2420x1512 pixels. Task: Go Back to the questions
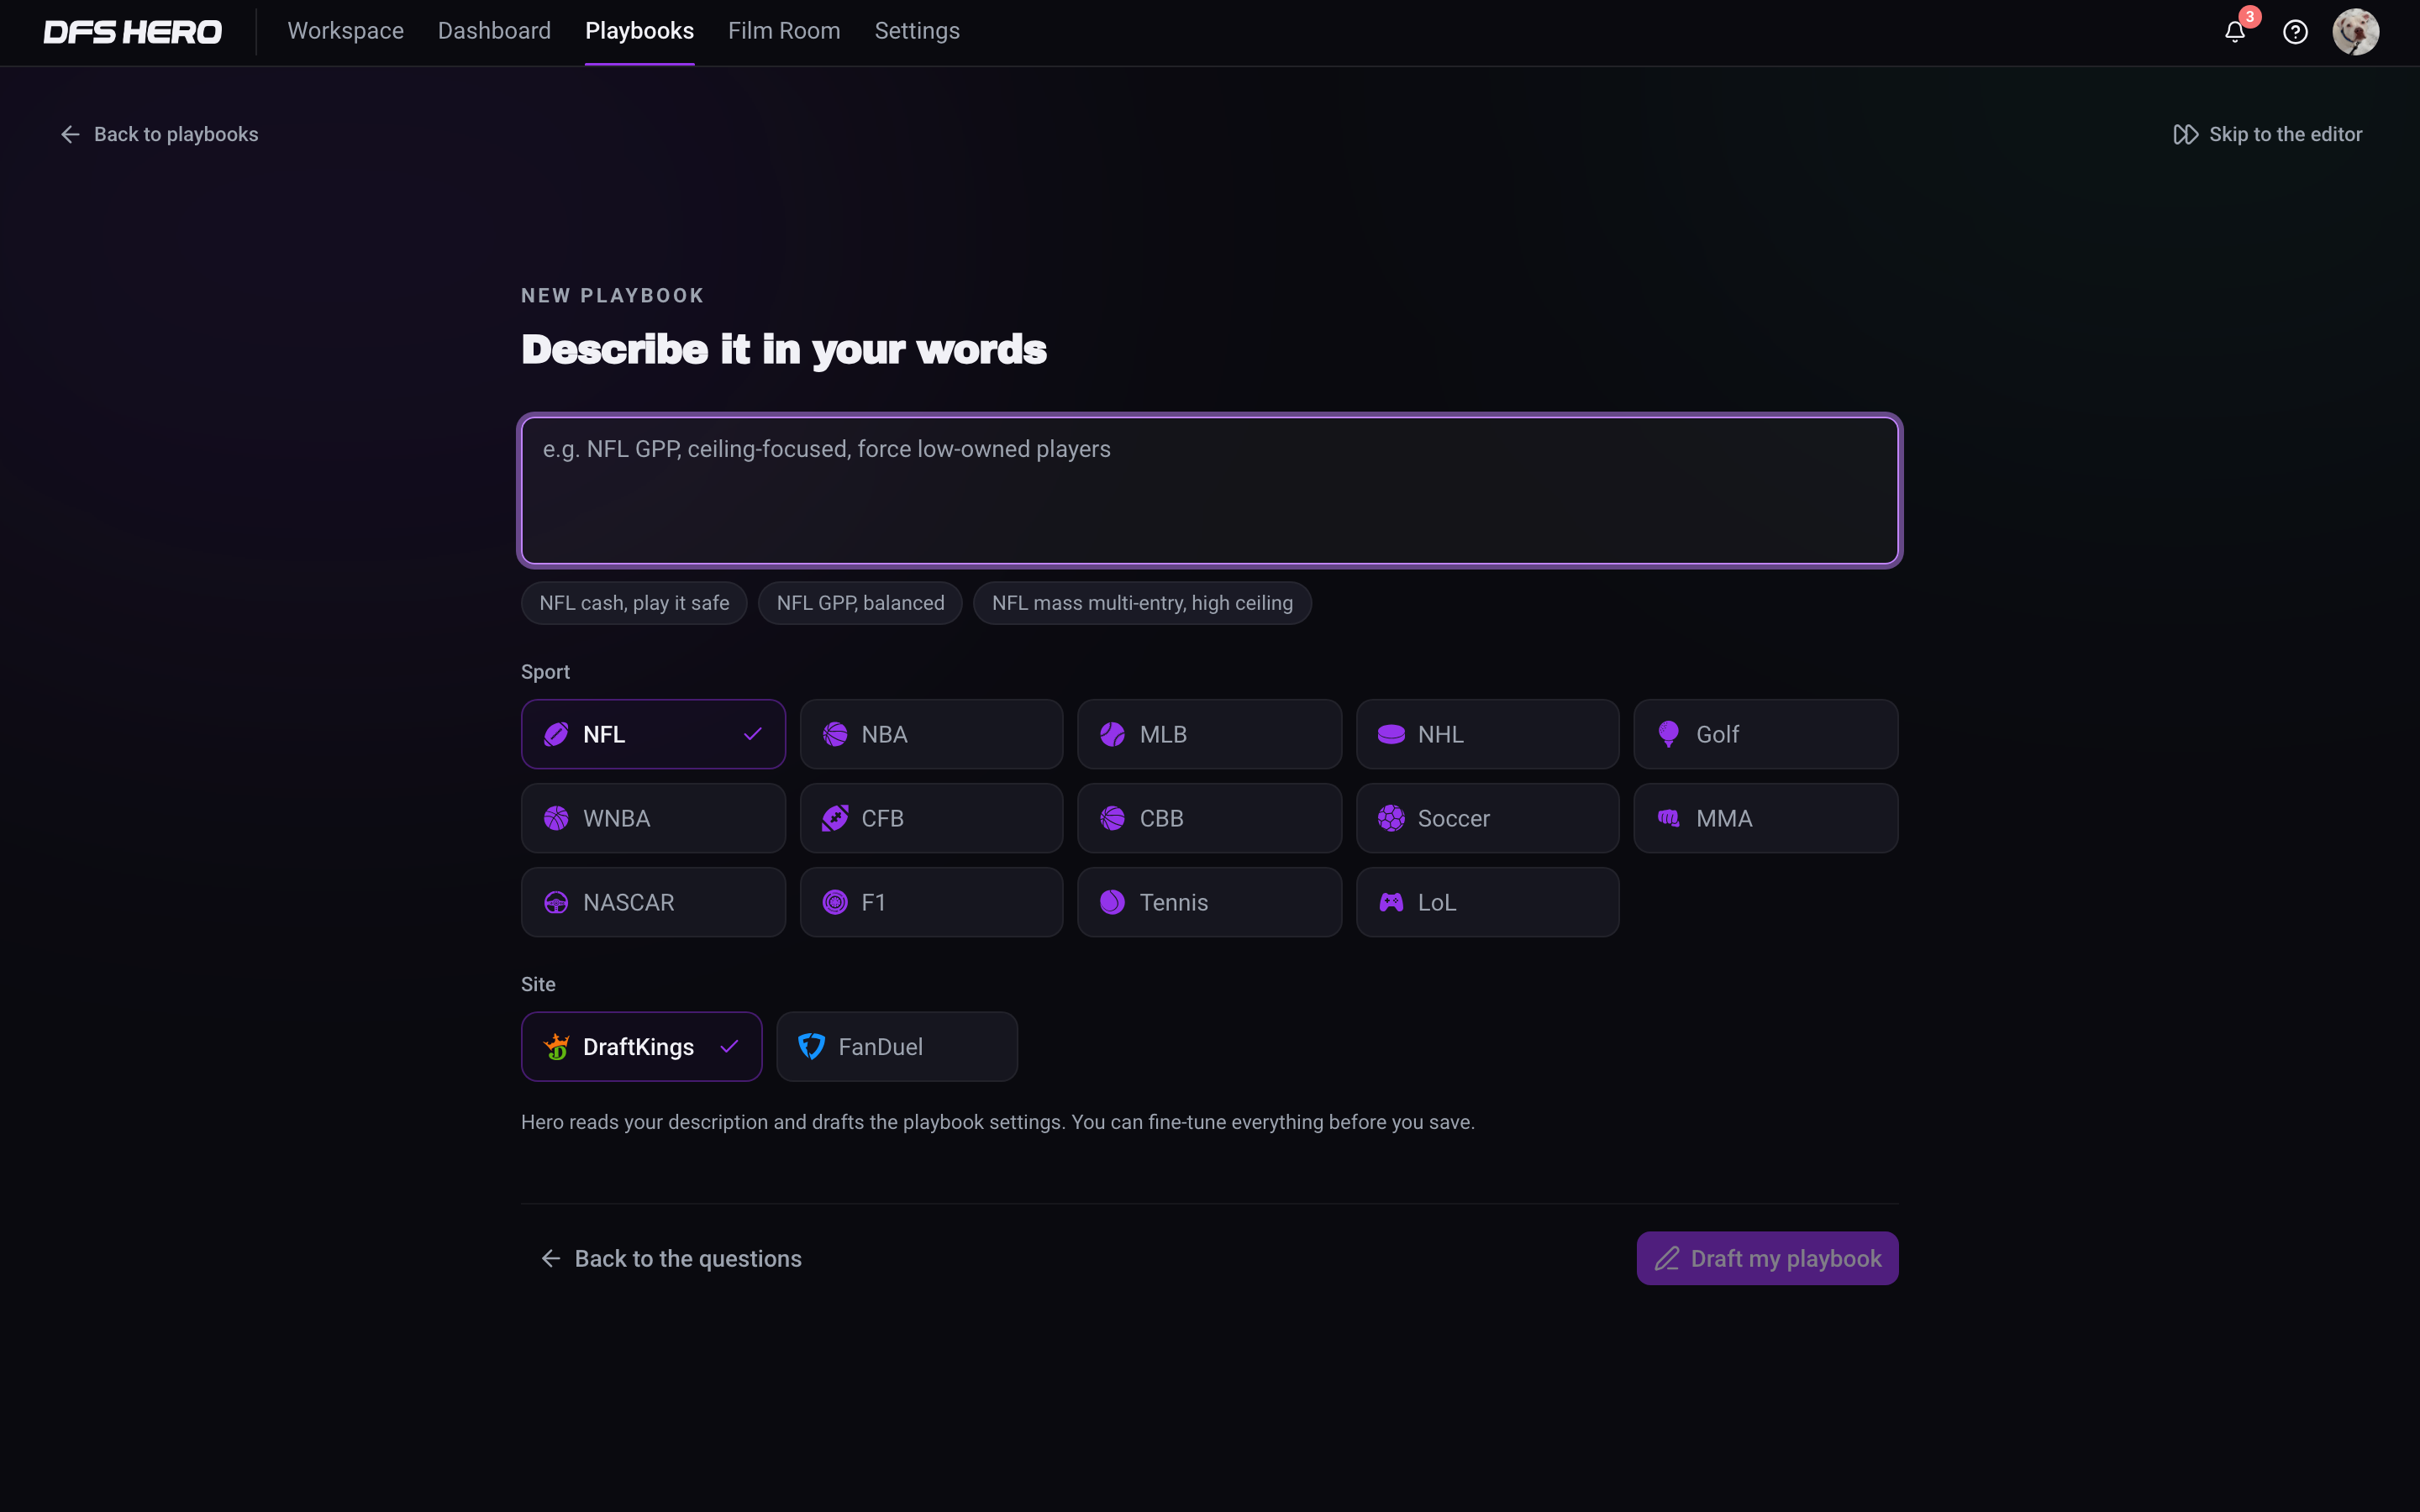coord(671,1258)
